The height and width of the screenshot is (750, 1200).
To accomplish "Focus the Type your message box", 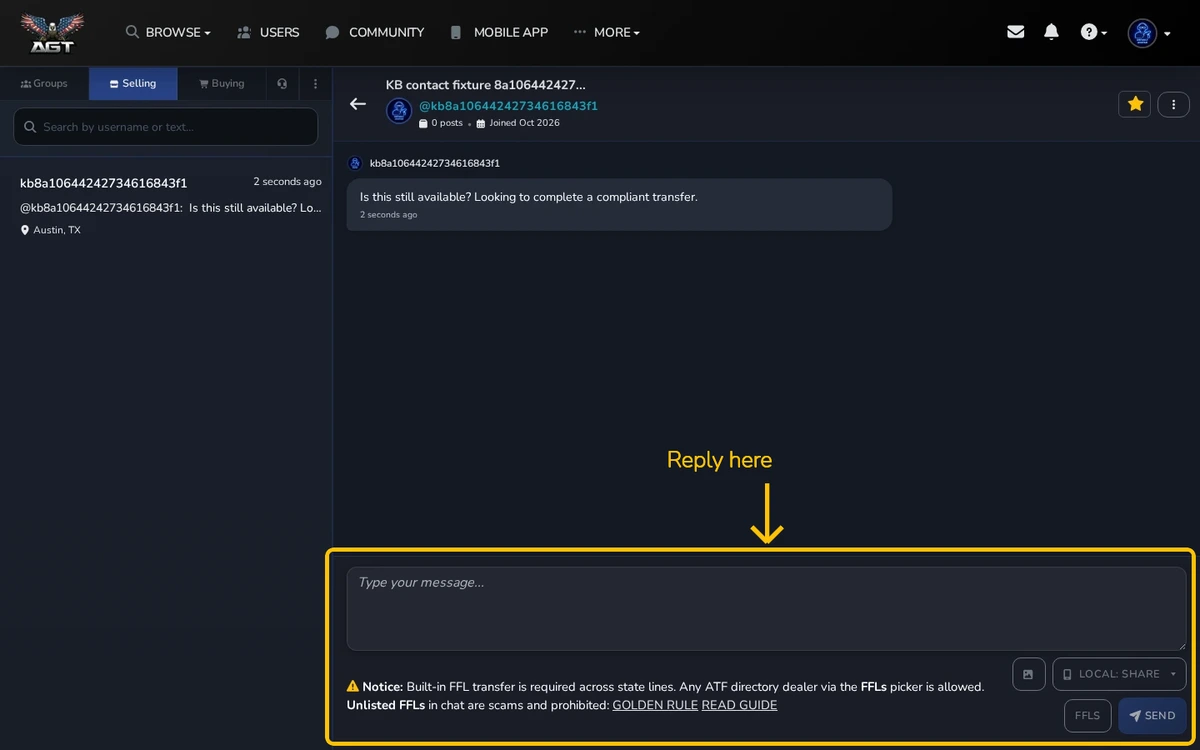I will [766, 609].
